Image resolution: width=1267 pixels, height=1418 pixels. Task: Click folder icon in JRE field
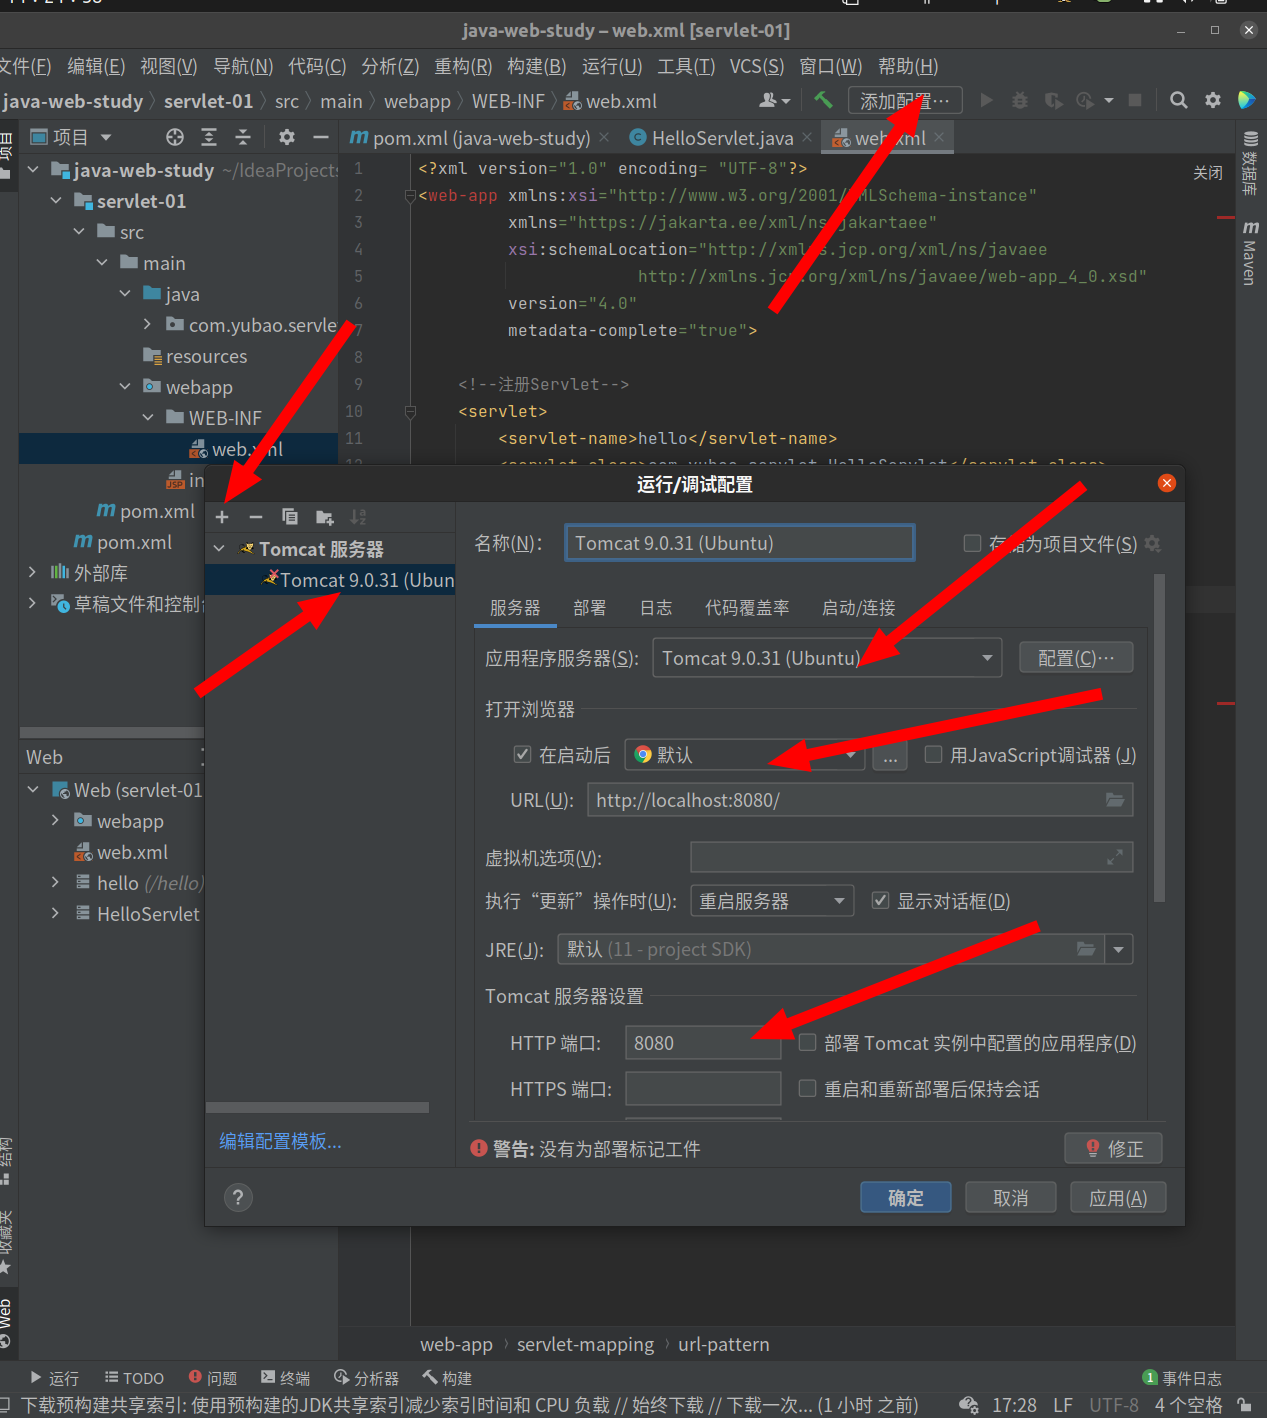click(x=1086, y=949)
